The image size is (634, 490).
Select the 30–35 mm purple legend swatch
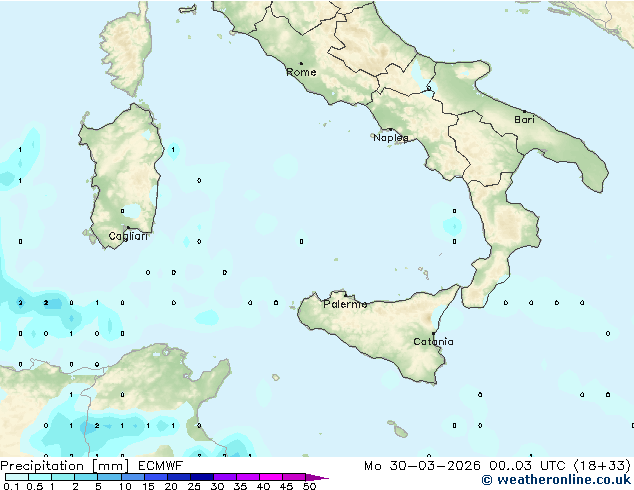click(x=224, y=477)
